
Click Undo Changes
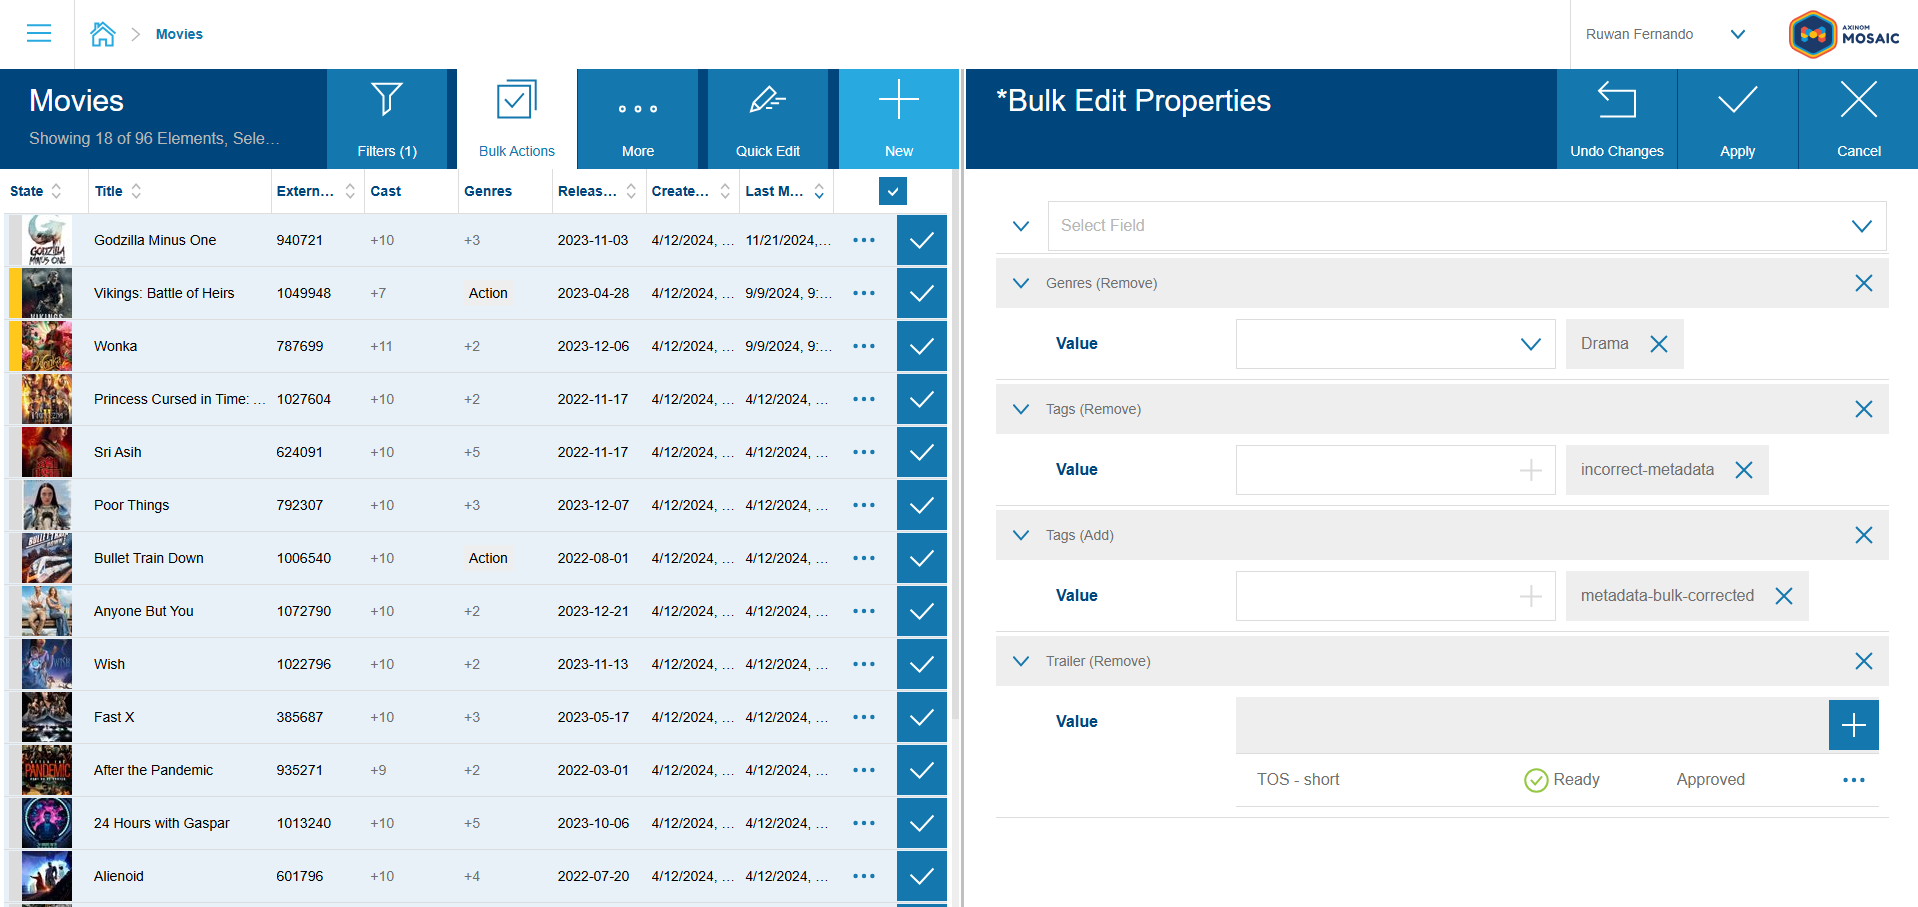click(x=1615, y=118)
